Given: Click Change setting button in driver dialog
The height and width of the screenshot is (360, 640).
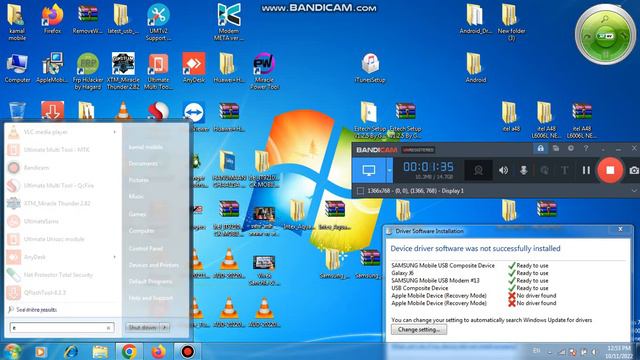Looking at the screenshot, I should click(419, 329).
